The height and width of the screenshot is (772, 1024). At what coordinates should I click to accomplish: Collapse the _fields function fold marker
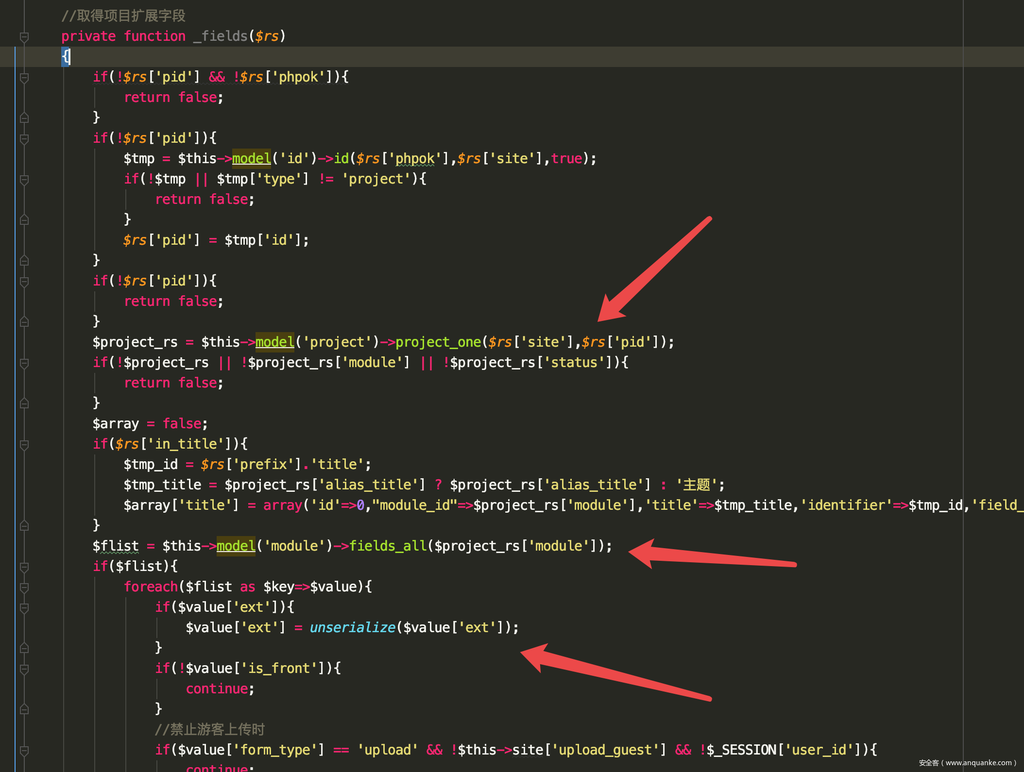pos(24,36)
